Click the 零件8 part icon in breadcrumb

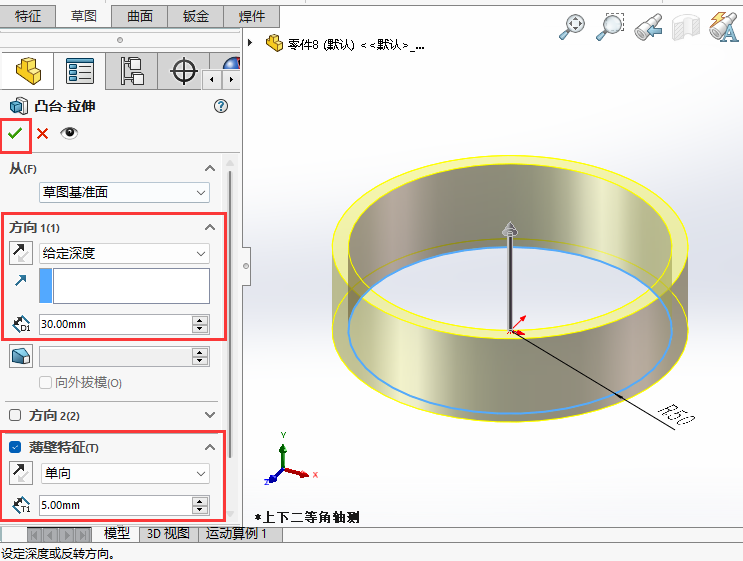(274, 44)
